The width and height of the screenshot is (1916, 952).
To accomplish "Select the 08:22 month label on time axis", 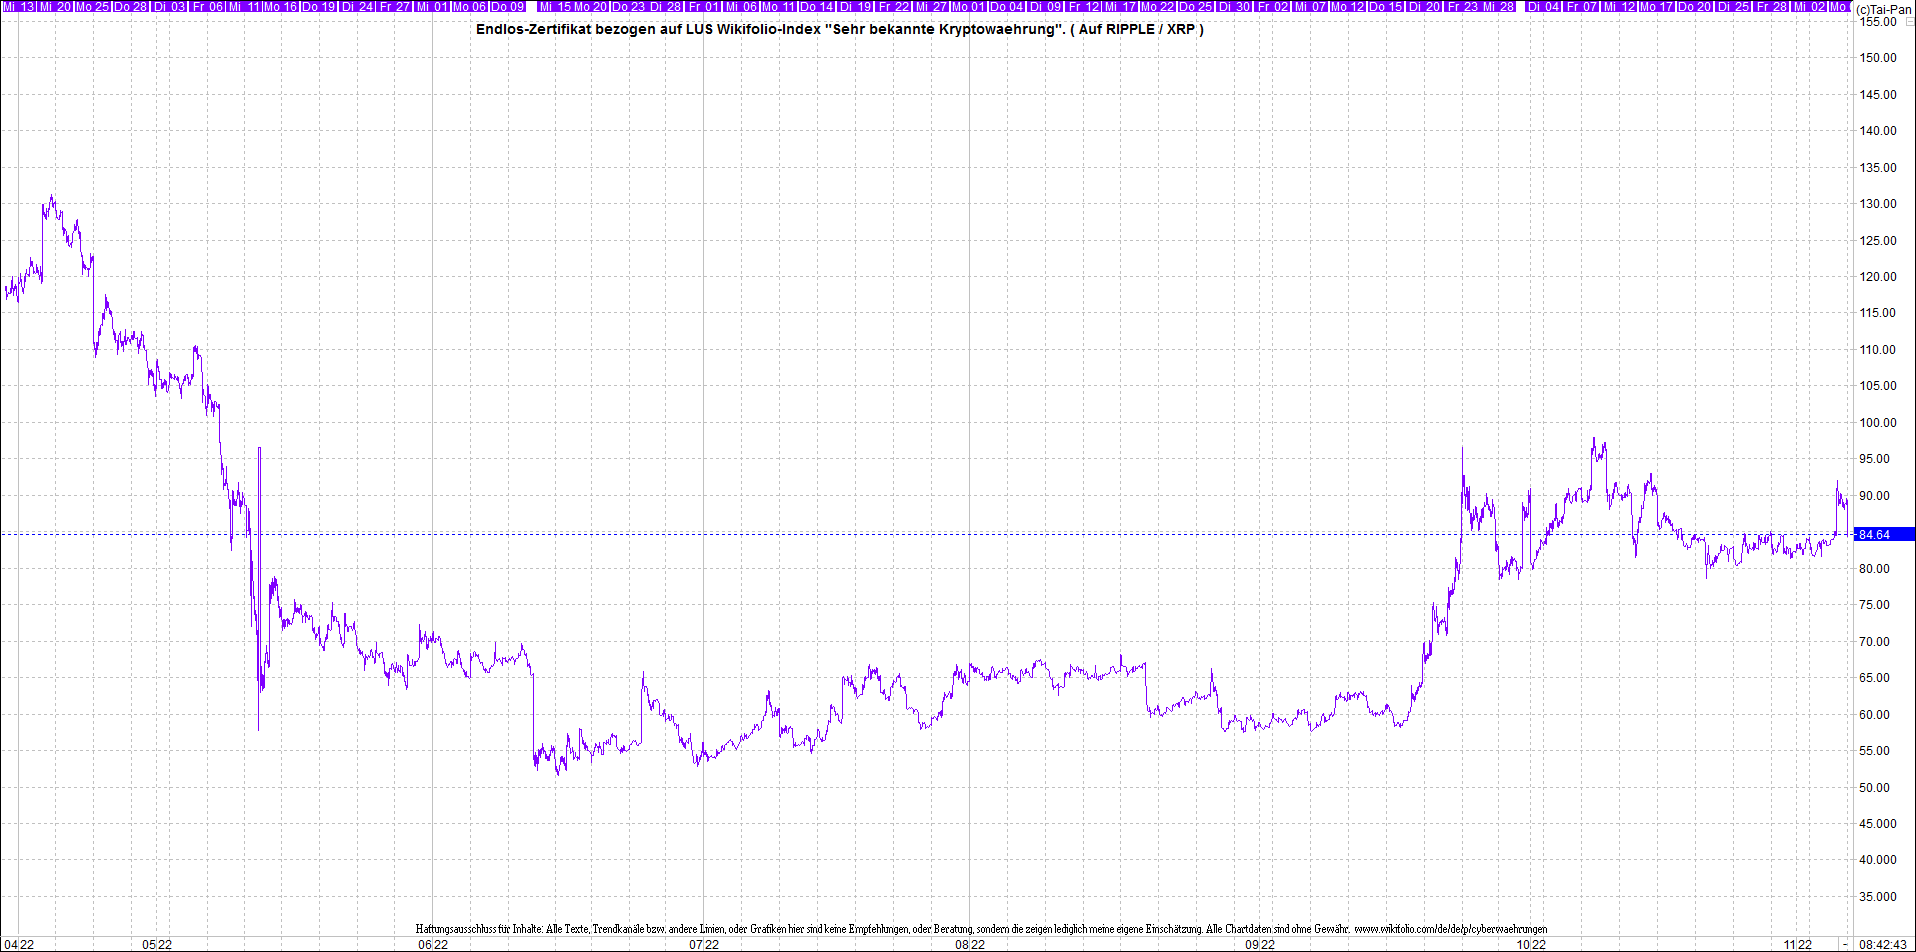I will click(970, 944).
